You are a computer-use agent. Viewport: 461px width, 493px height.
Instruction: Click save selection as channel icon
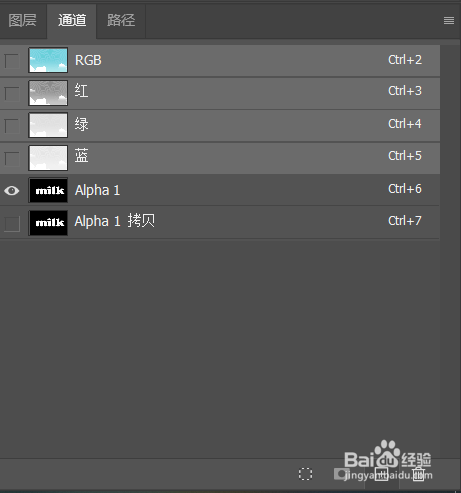pyautogui.click(x=341, y=474)
